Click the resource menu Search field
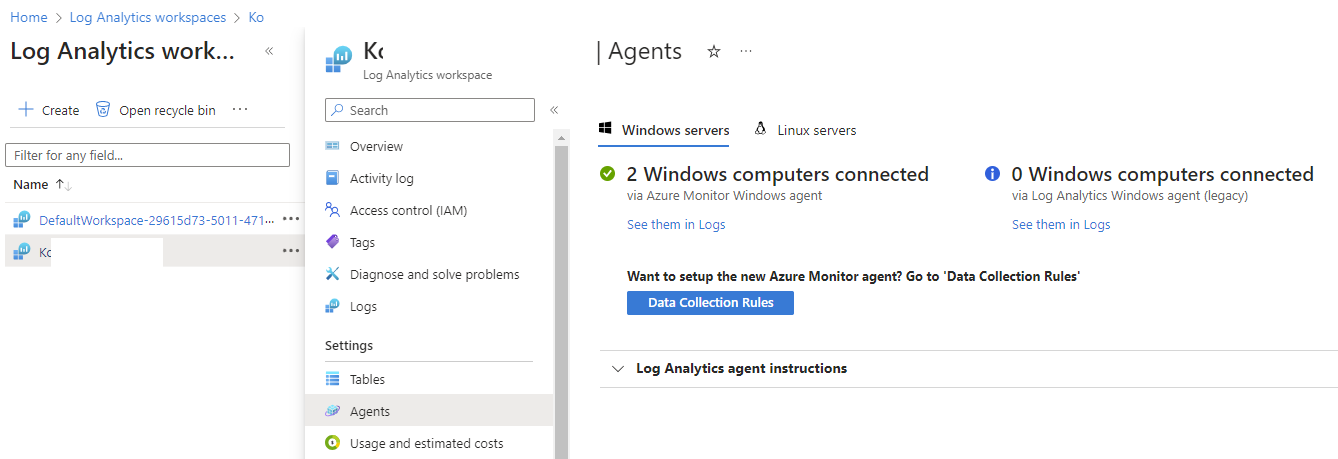The image size is (1338, 459). tap(430, 110)
